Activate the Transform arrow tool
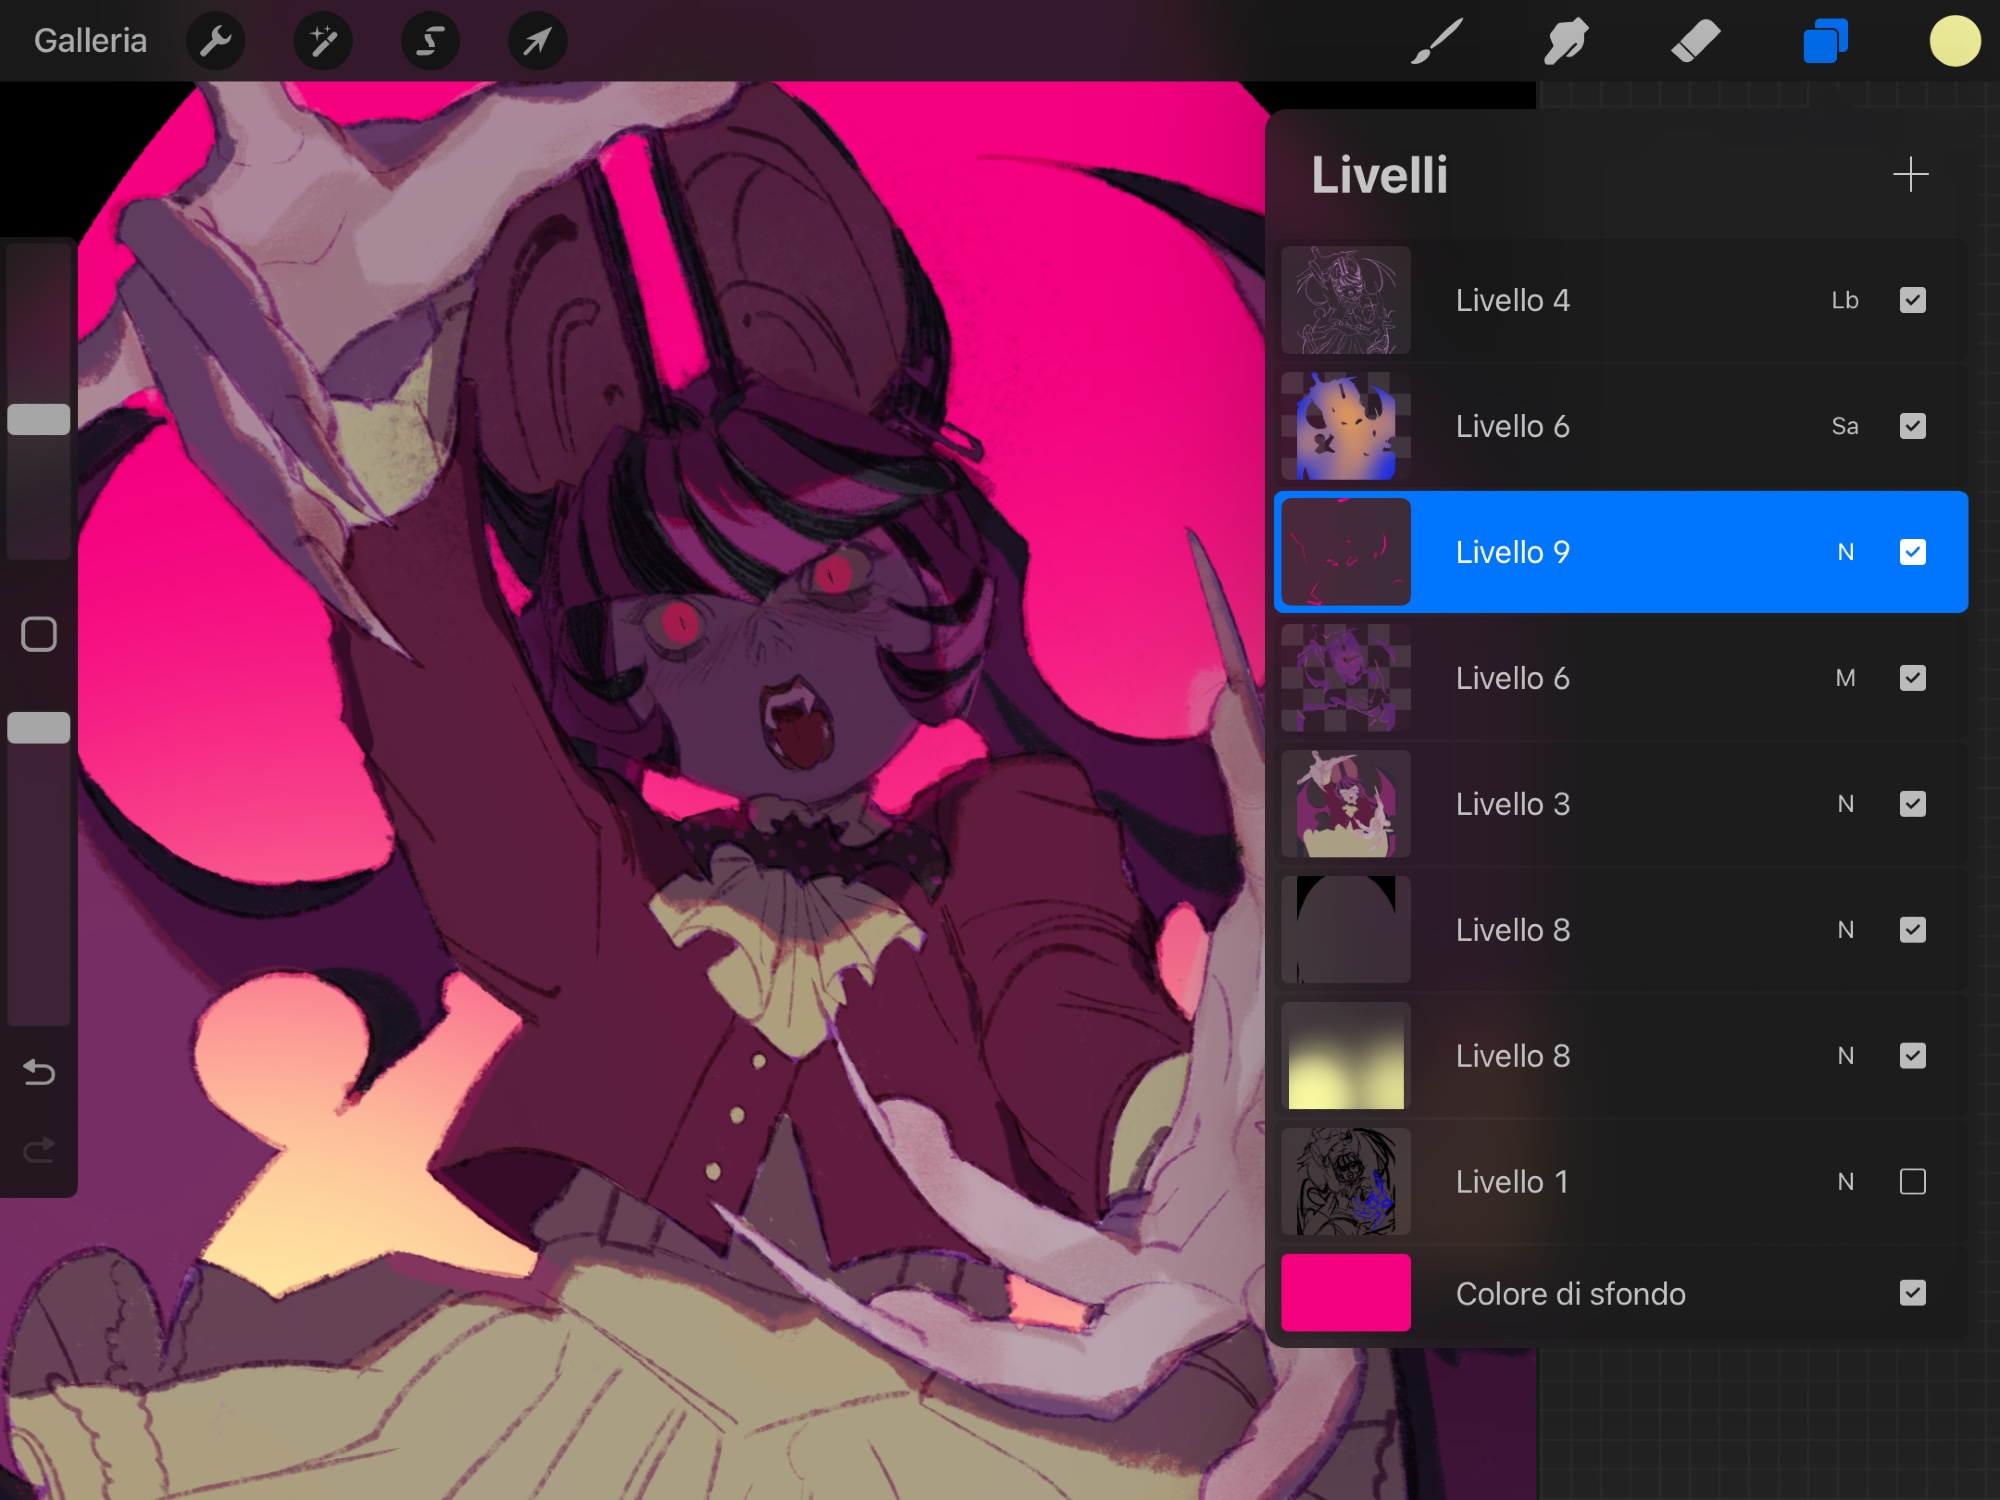 (x=537, y=41)
